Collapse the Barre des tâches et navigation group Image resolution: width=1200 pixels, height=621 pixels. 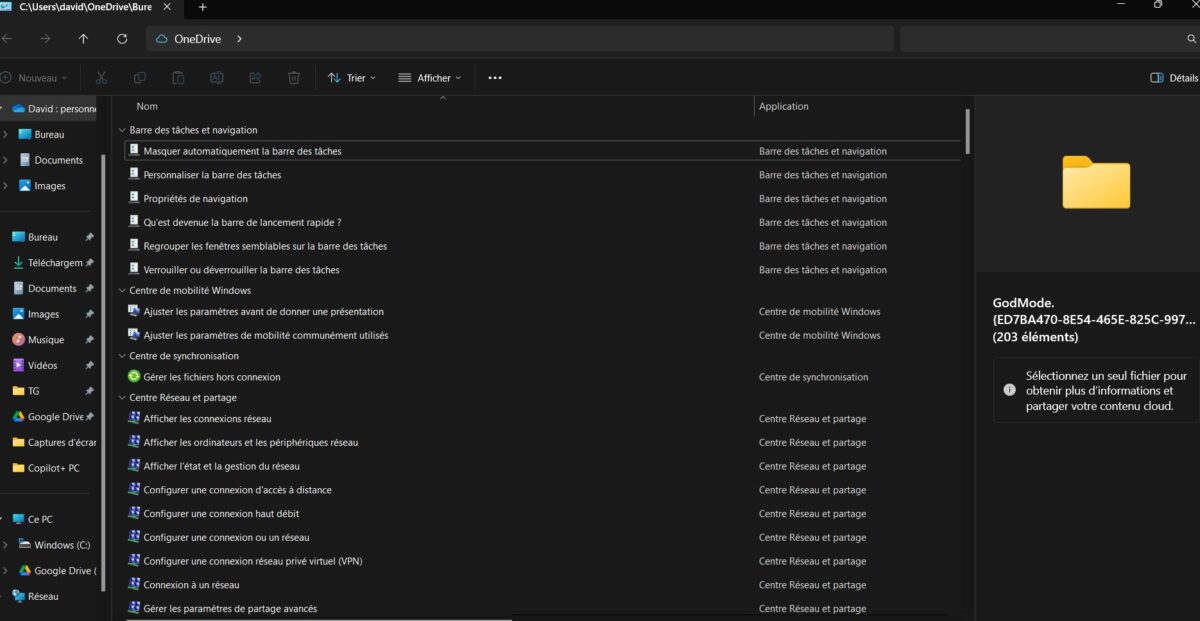[122, 130]
